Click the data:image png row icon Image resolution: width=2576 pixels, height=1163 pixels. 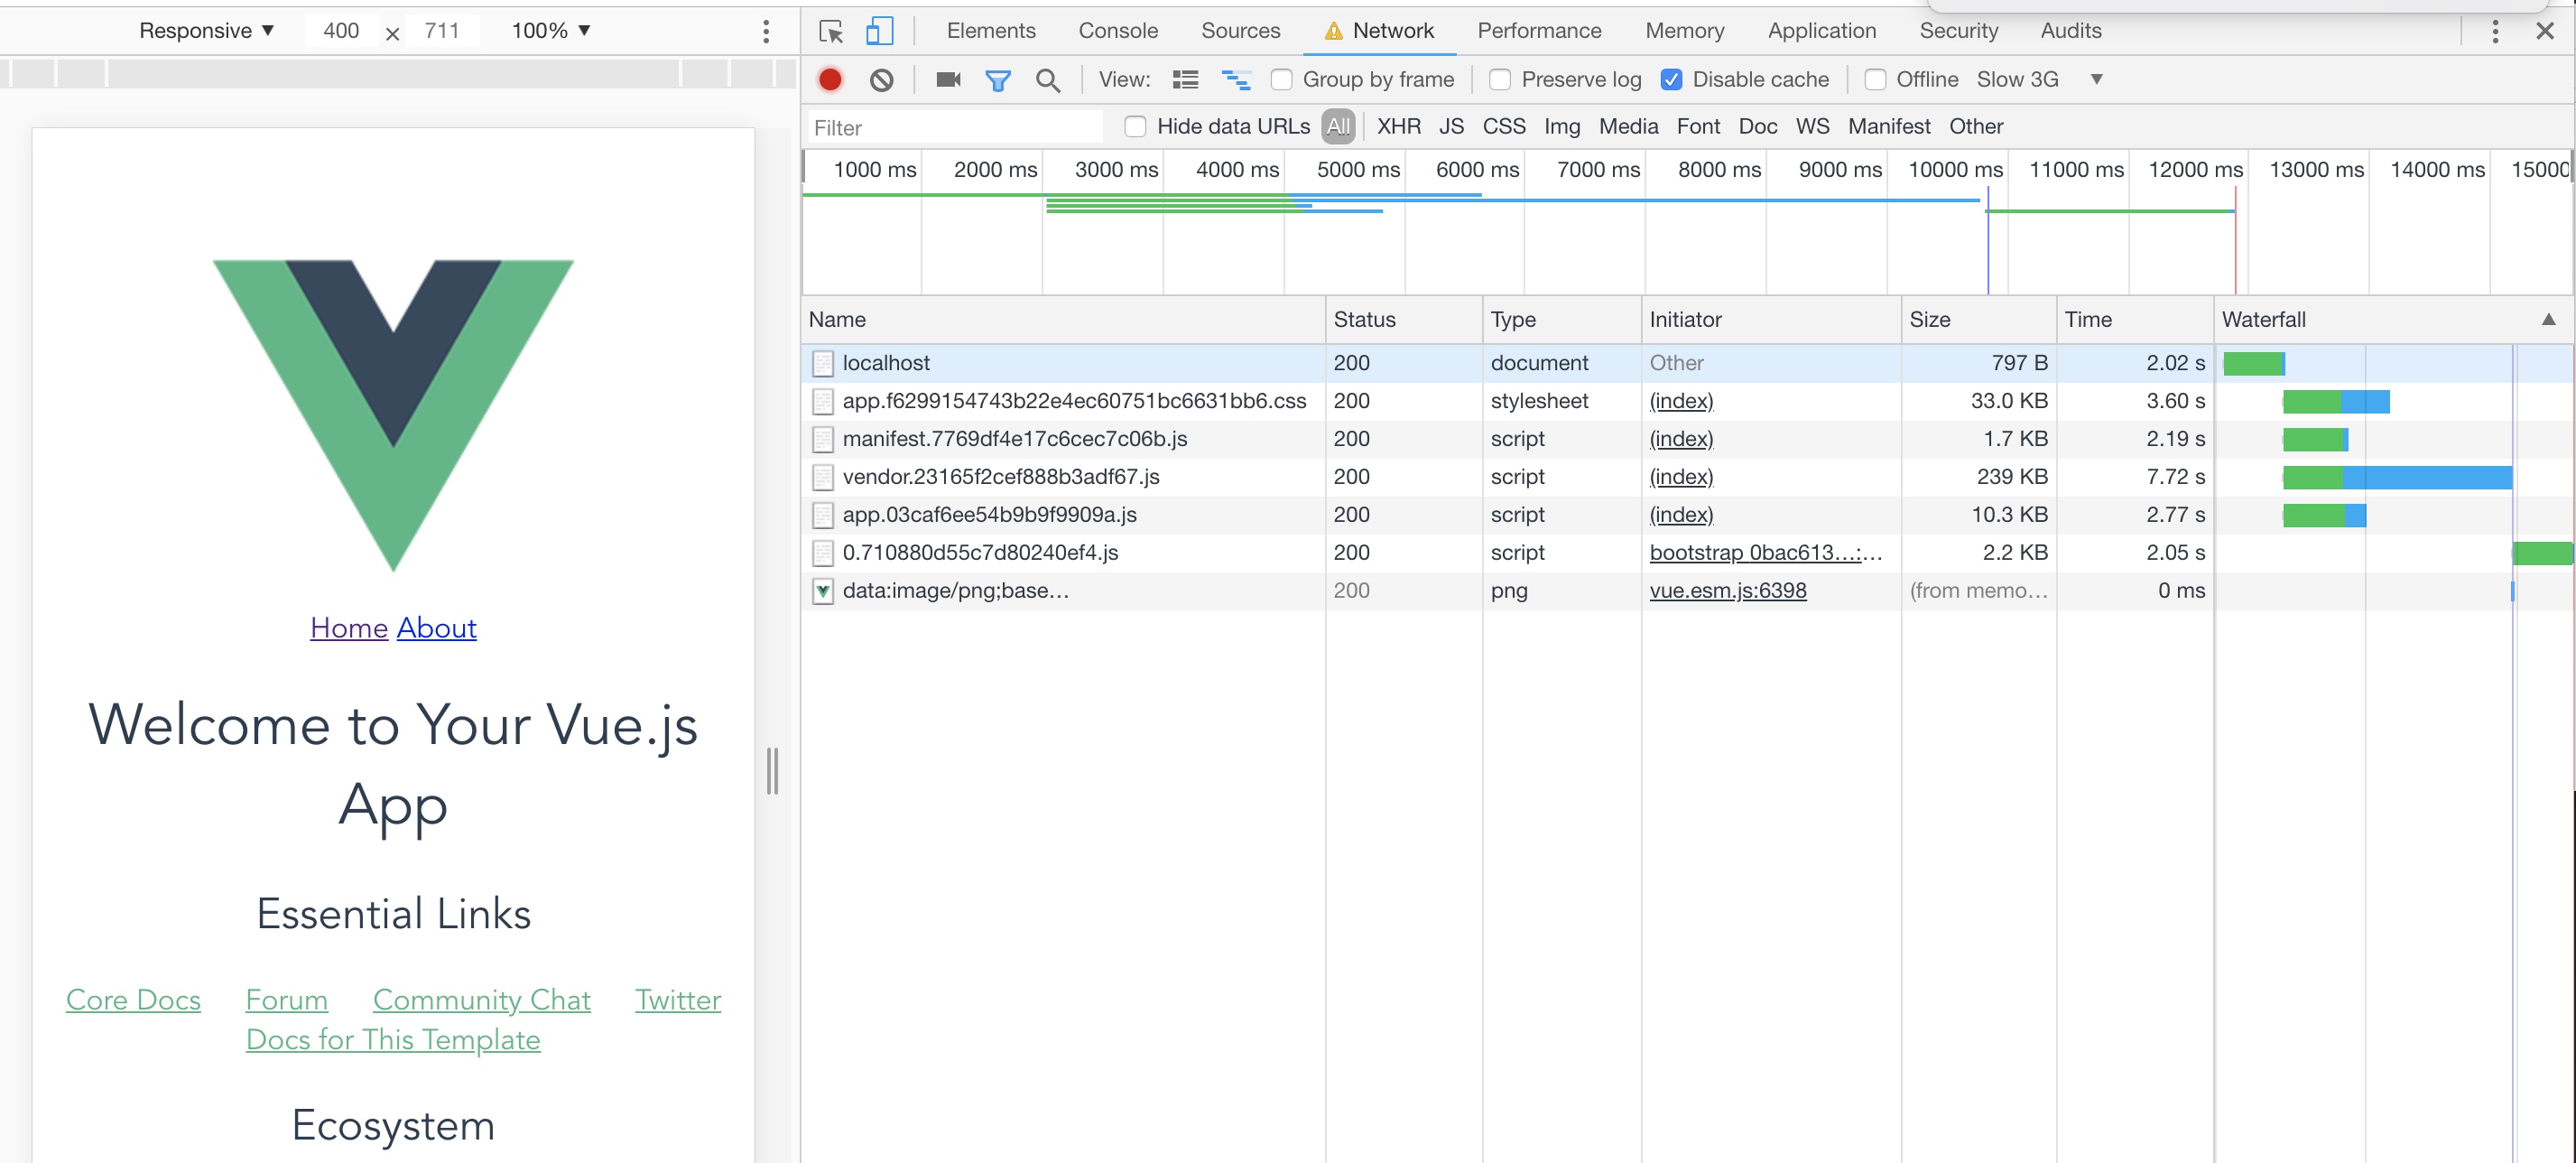pyautogui.click(x=822, y=591)
